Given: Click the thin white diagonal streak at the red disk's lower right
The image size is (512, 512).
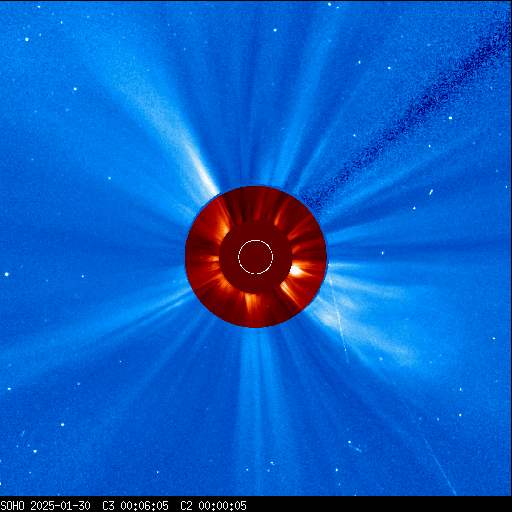Looking at the screenshot, I should tap(338, 320).
